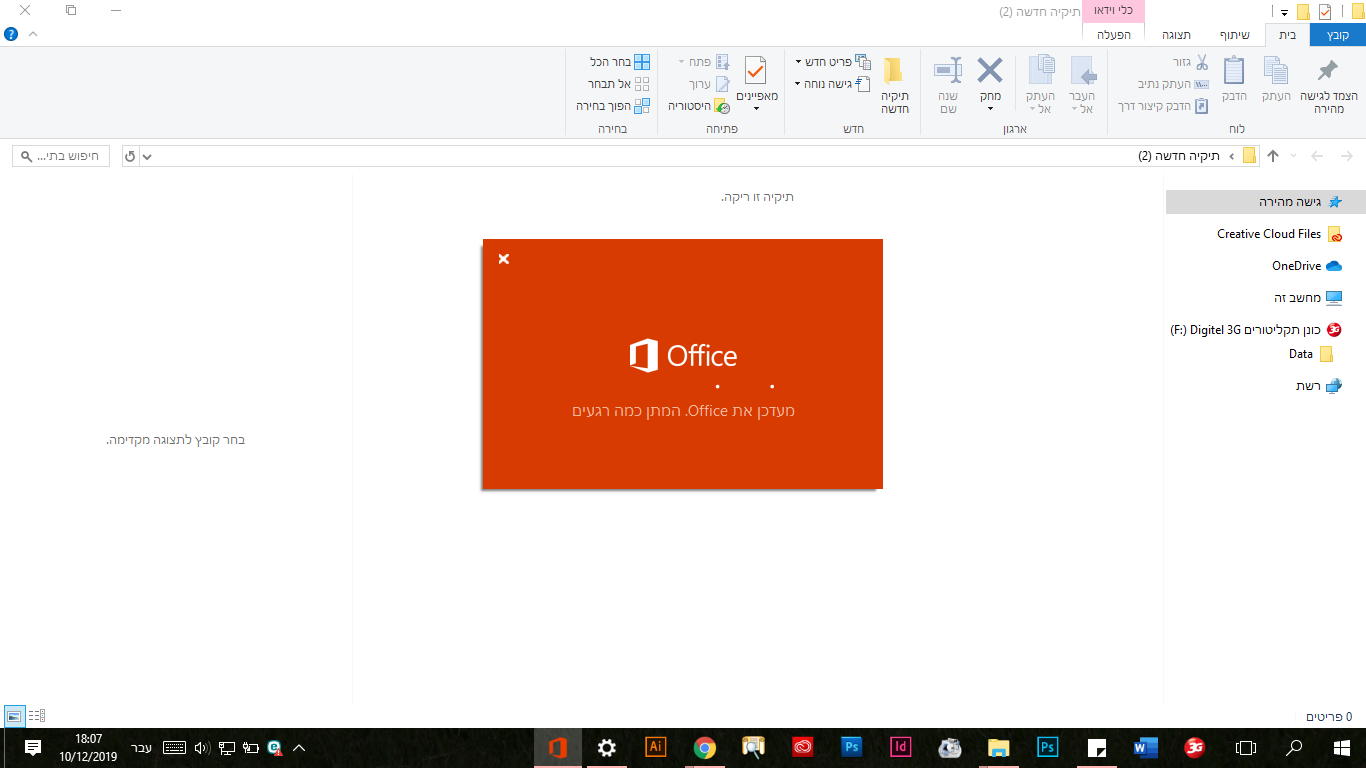The height and width of the screenshot is (768, 1366).
Task: Open Creative Cloud Files in the navigation pane
Action: [1279, 234]
